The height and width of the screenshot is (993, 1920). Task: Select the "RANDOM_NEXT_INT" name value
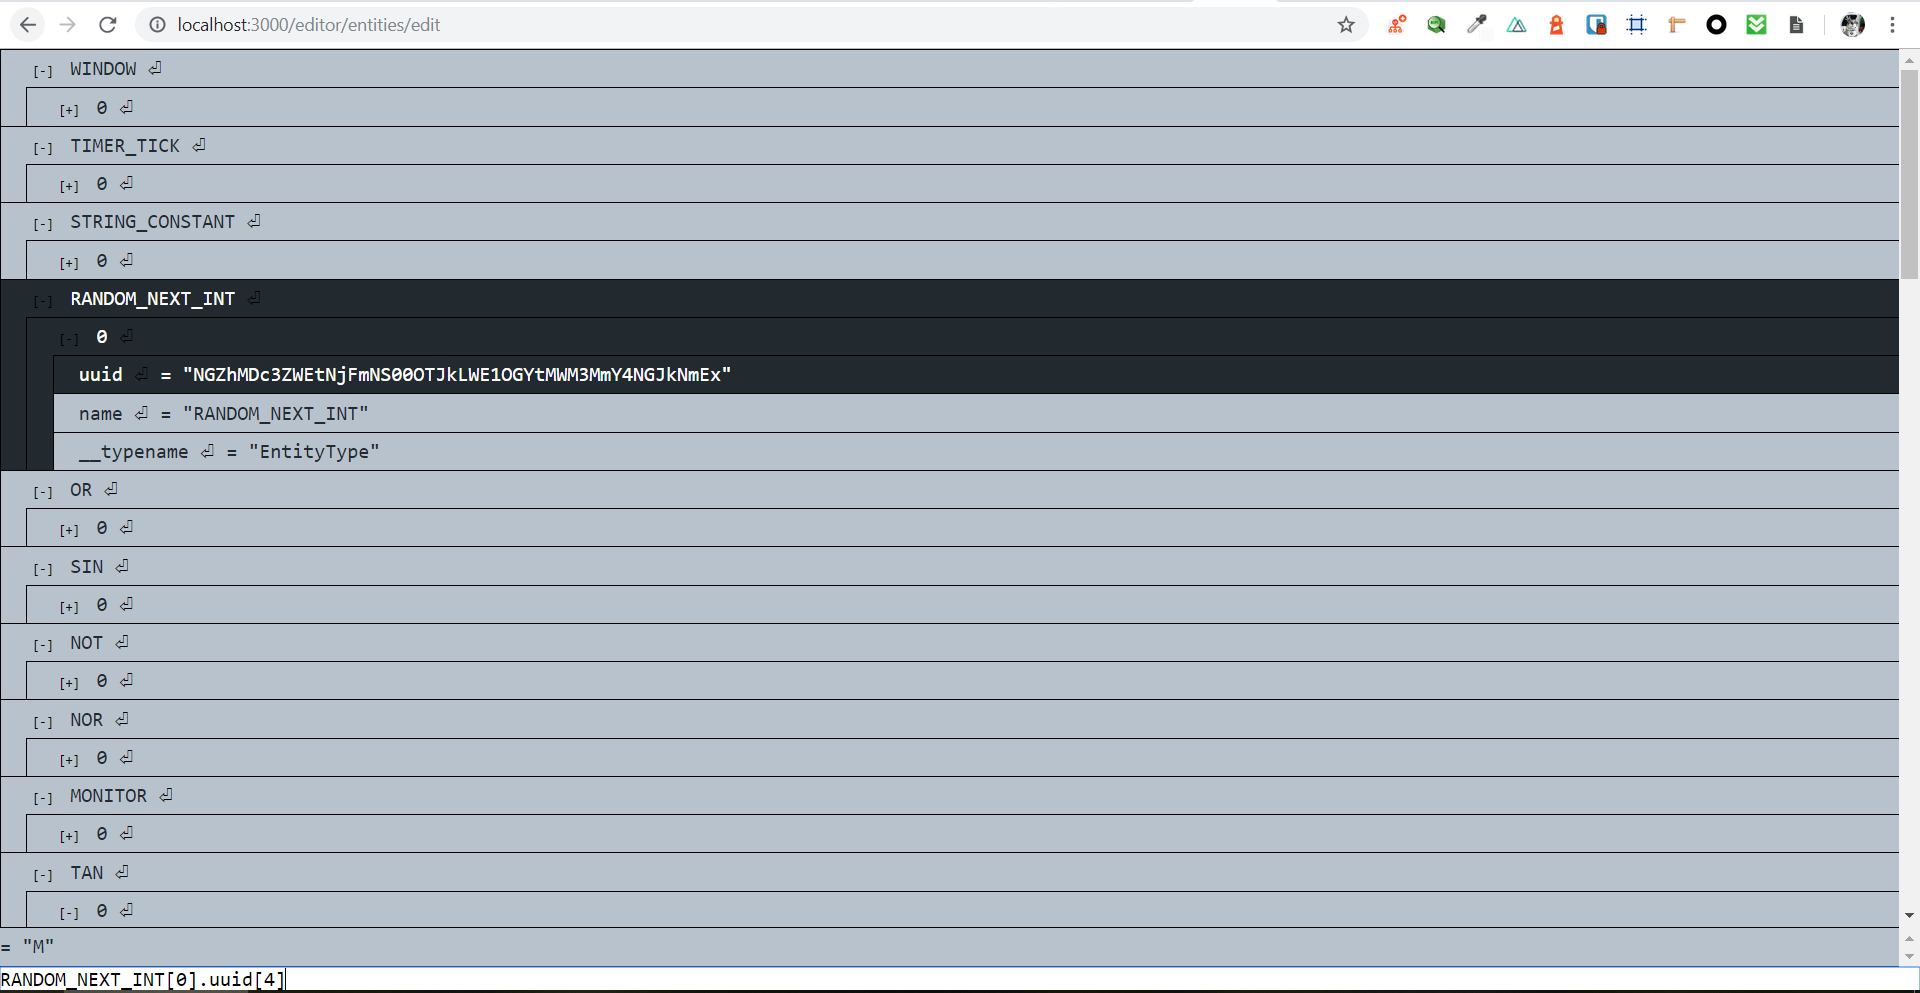(x=276, y=414)
